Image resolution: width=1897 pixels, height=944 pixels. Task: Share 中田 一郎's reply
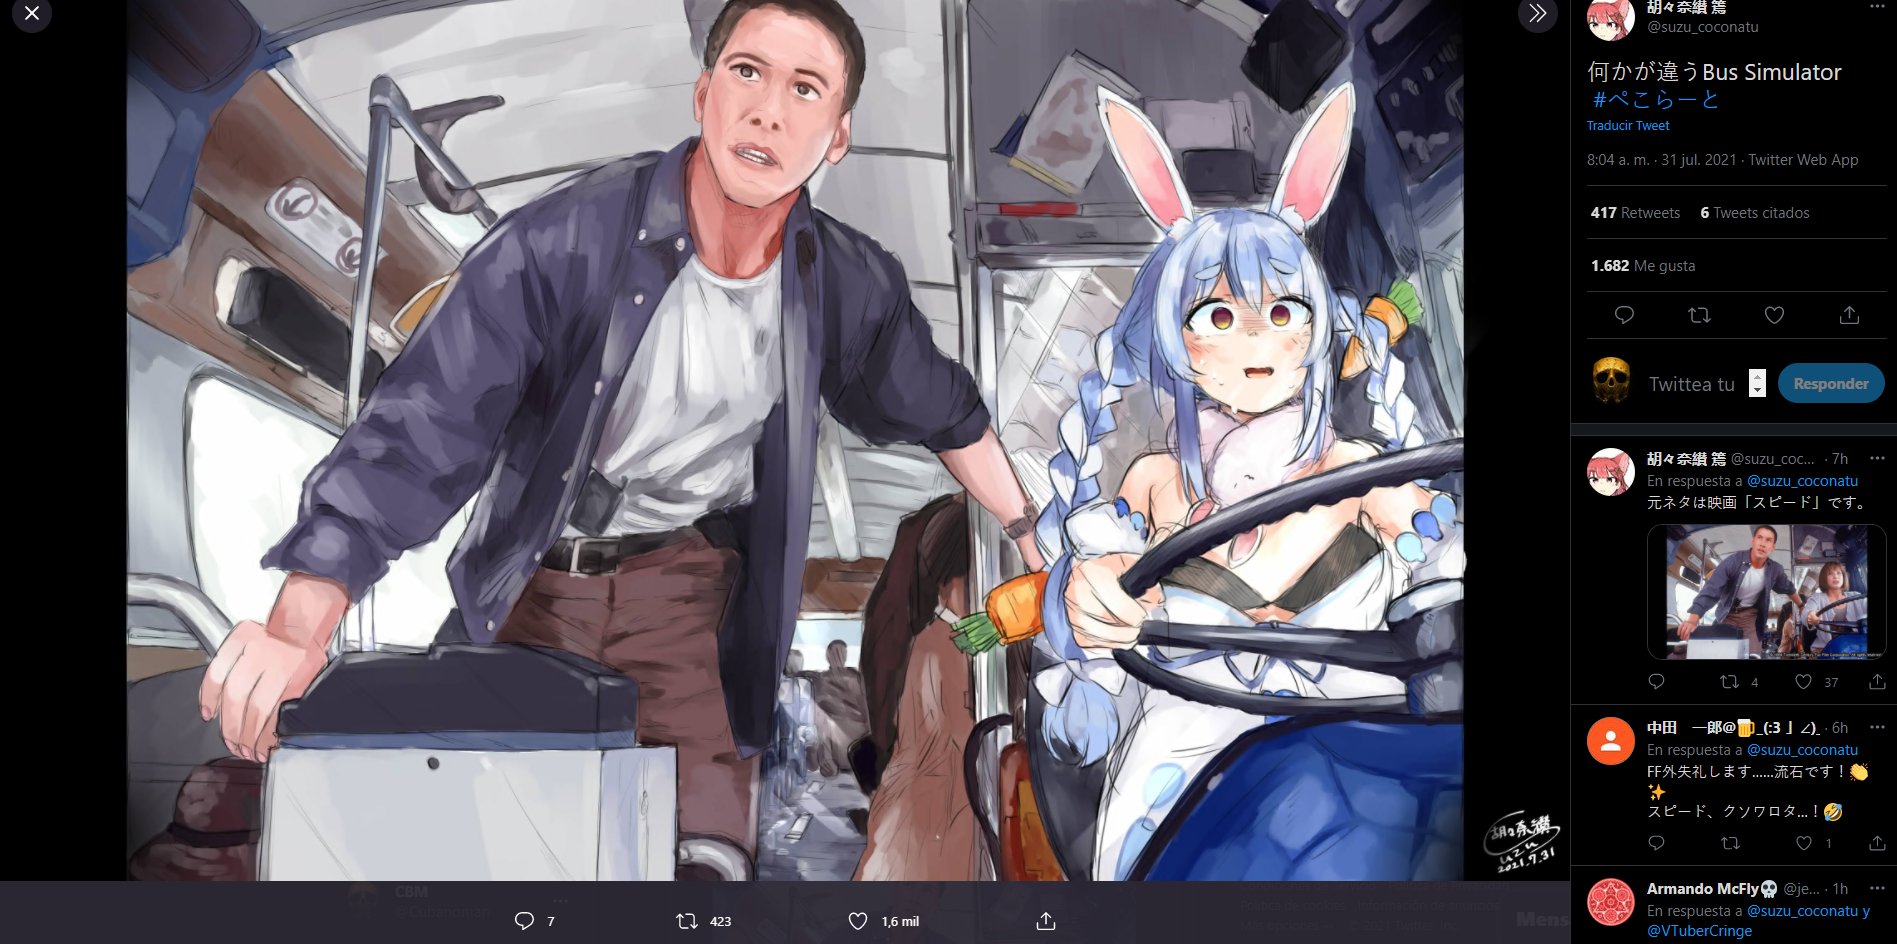(1877, 843)
